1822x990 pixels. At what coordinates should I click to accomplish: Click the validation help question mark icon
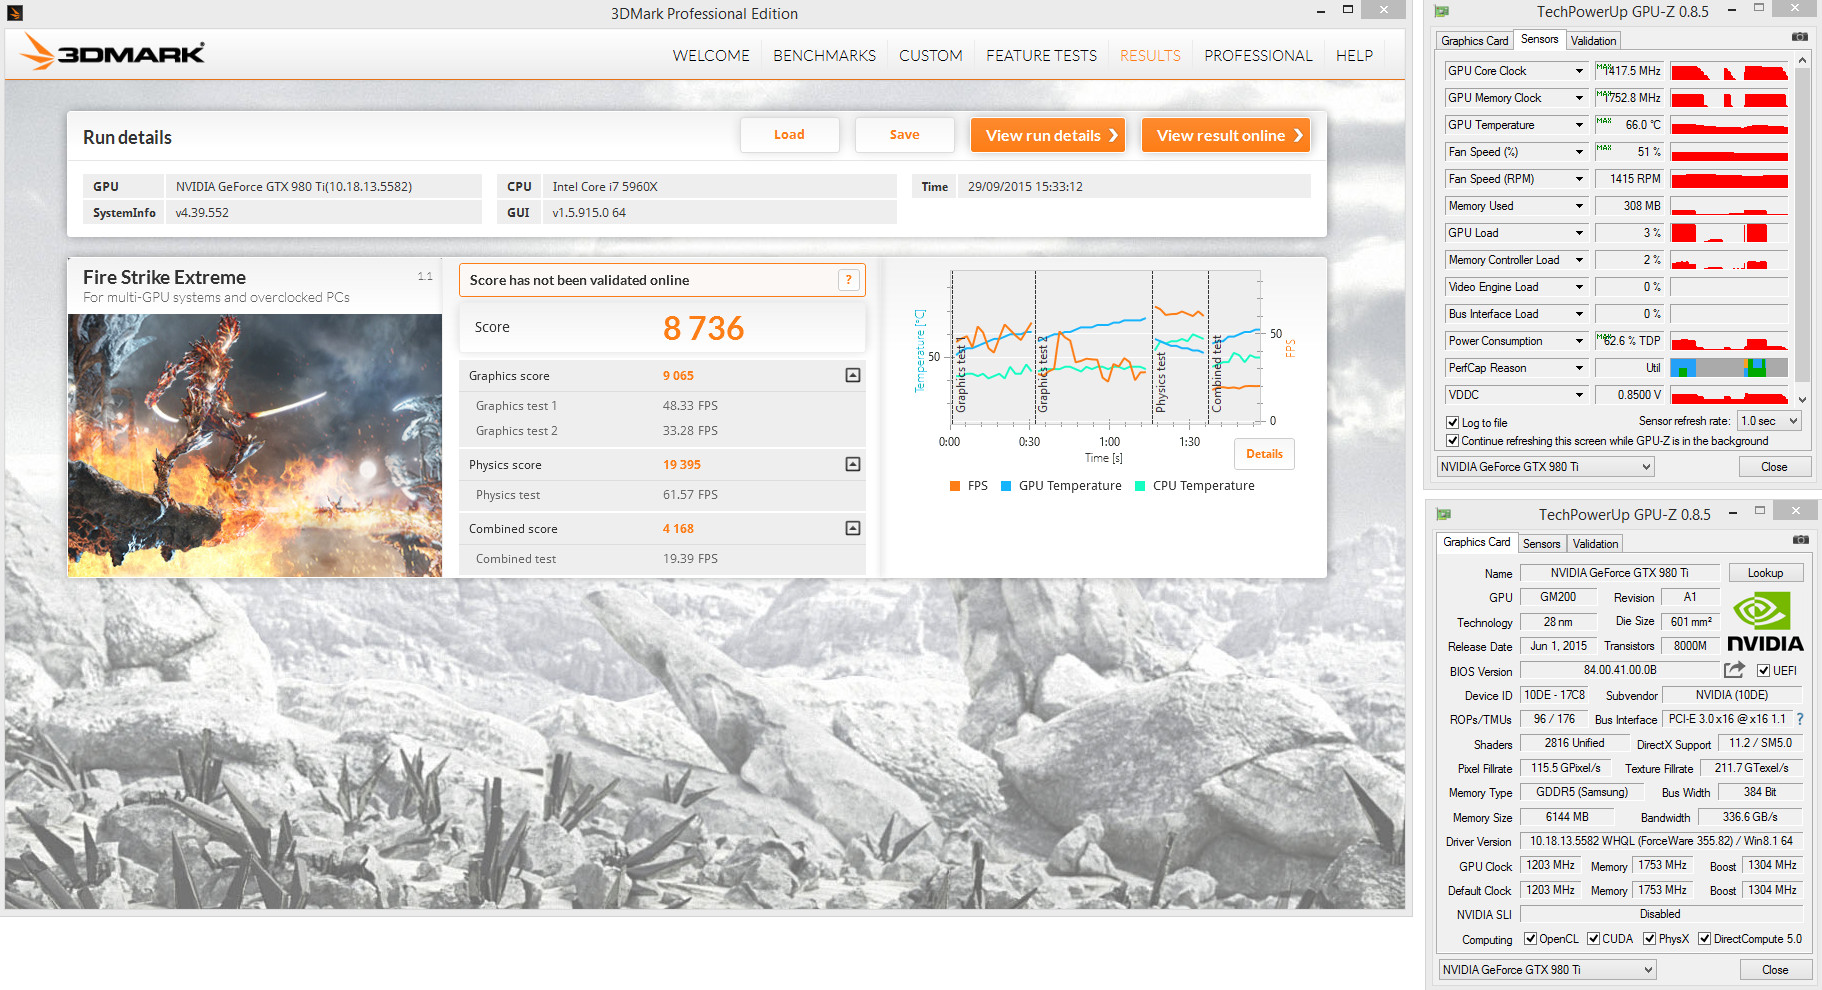tap(848, 280)
